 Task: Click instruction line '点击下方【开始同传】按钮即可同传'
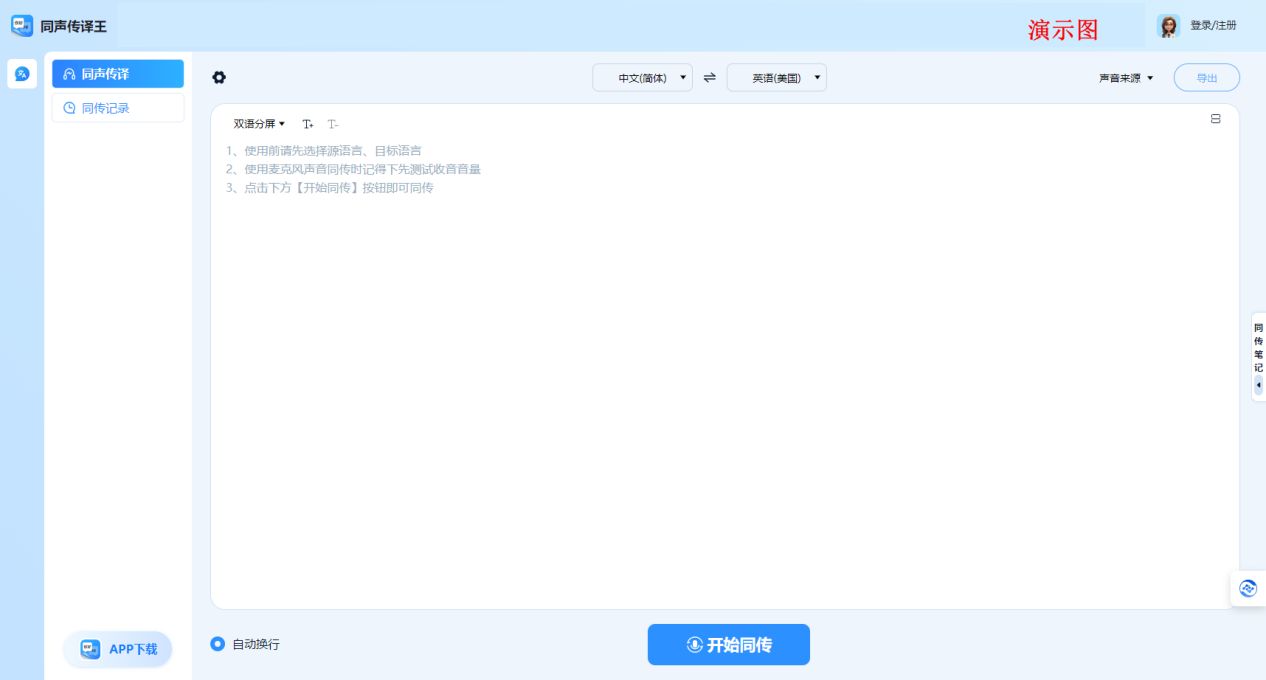pyautogui.click(x=330, y=188)
